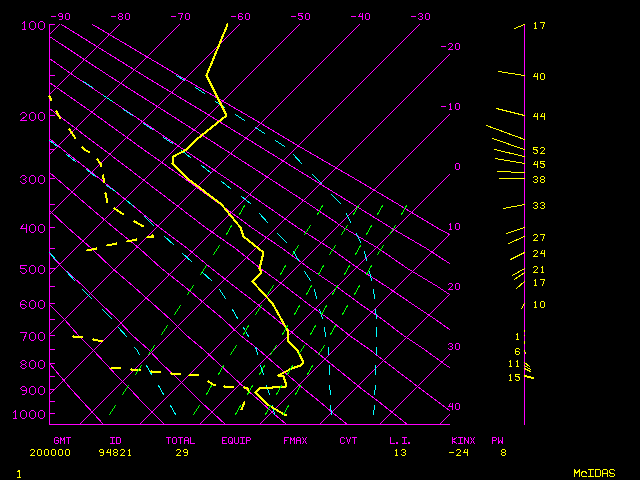Click the KINX value -24
The height and width of the screenshot is (480, 640).
point(461,452)
